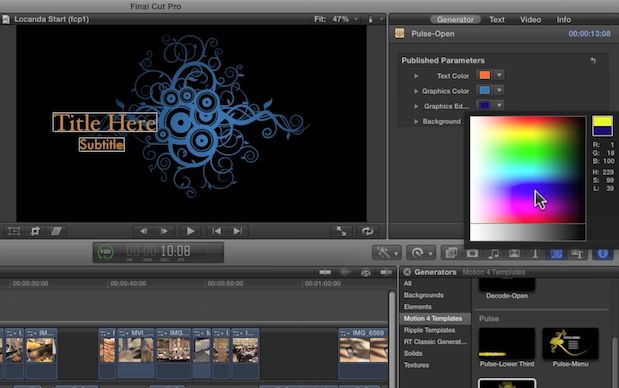The image size is (619, 388).
Task: Select the Pulse-Lower Third generator thumbnail
Action: click(507, 343)
